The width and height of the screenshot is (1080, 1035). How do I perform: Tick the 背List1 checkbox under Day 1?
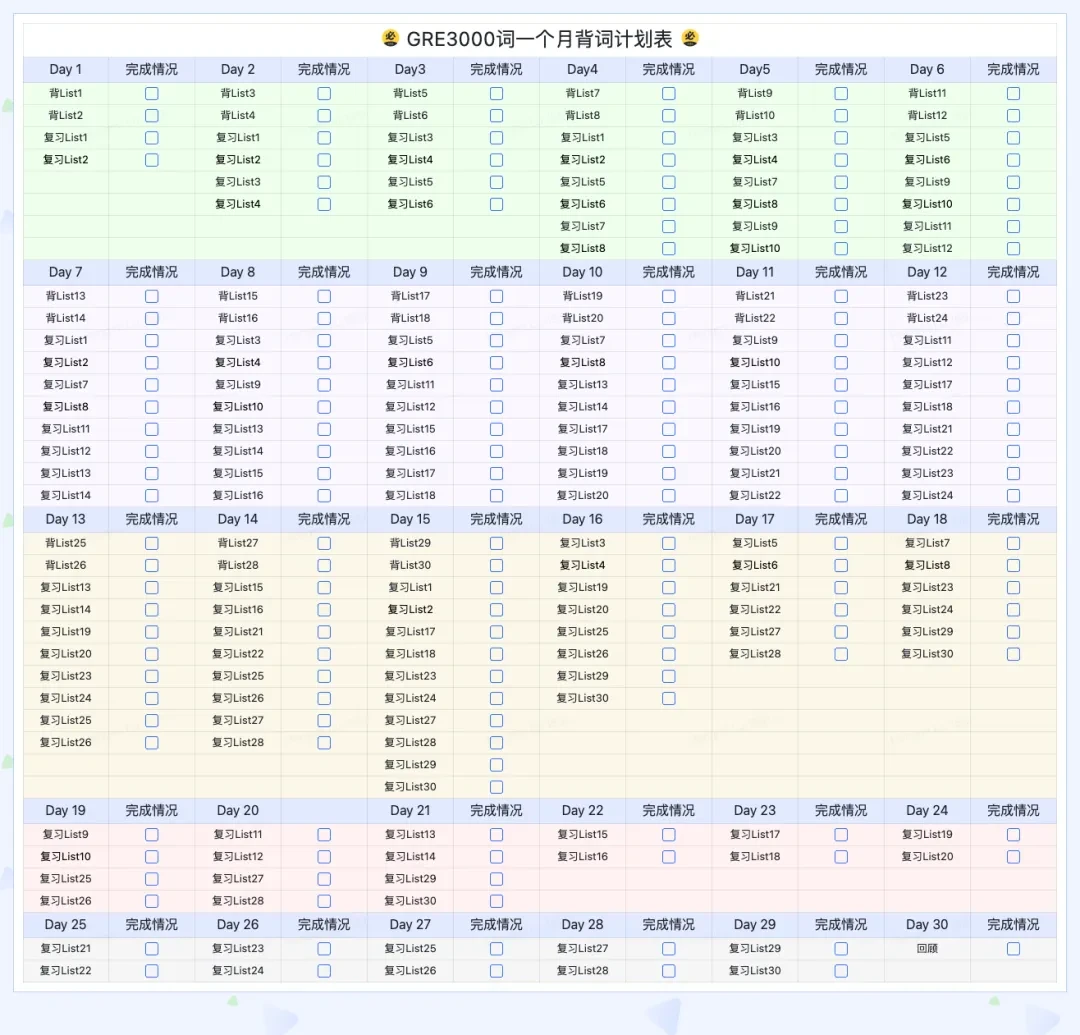pos(152,93)
